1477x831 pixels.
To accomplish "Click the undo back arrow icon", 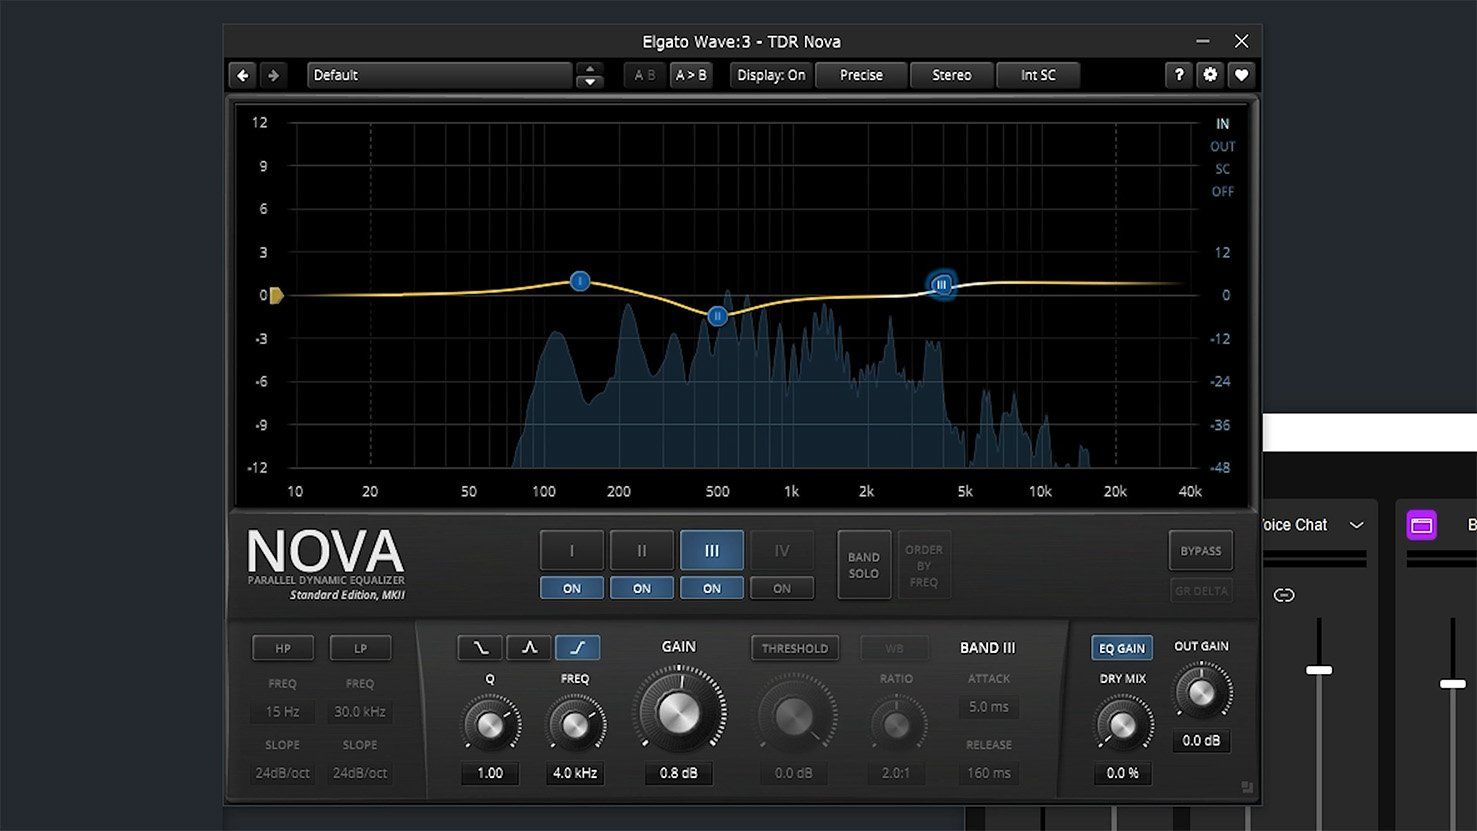I will [242, 75].
